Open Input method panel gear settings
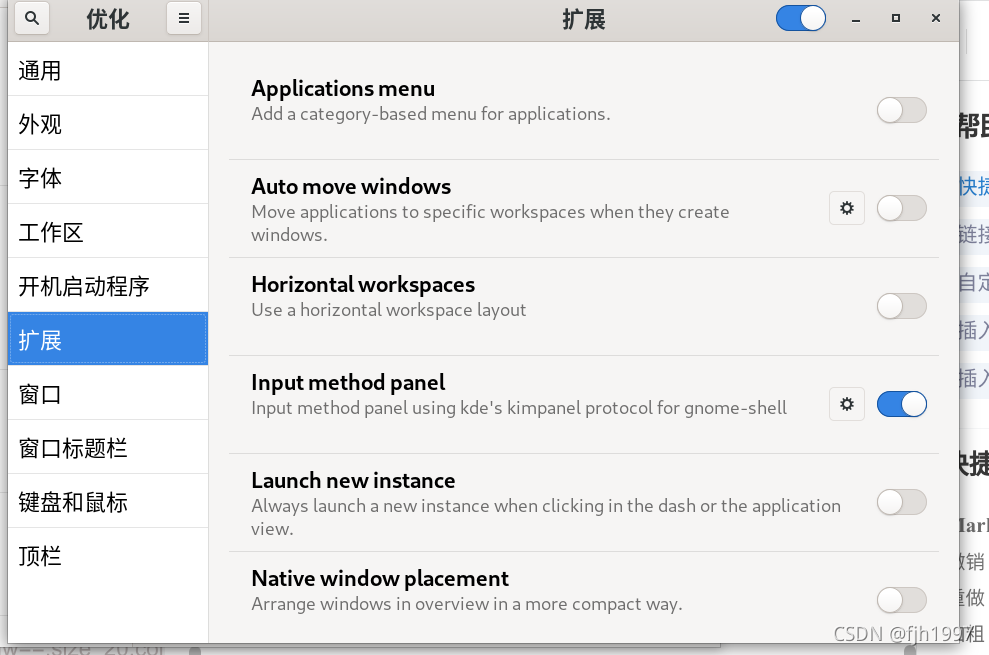Image resolution: width=989 pixels, height=655 pixels. click(847, 404)
